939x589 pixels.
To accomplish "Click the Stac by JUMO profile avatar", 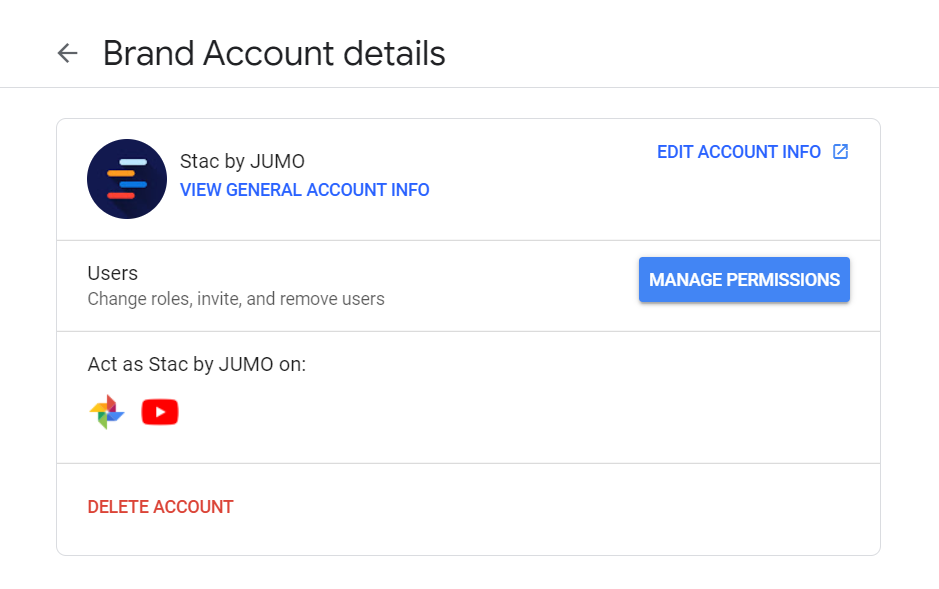I will click(x=127, y=179).
